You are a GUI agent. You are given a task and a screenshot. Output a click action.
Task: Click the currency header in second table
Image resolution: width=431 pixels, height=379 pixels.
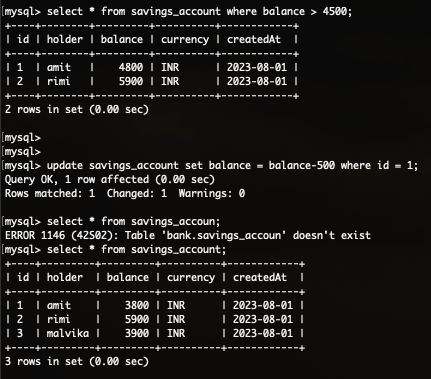pos(191,278)
